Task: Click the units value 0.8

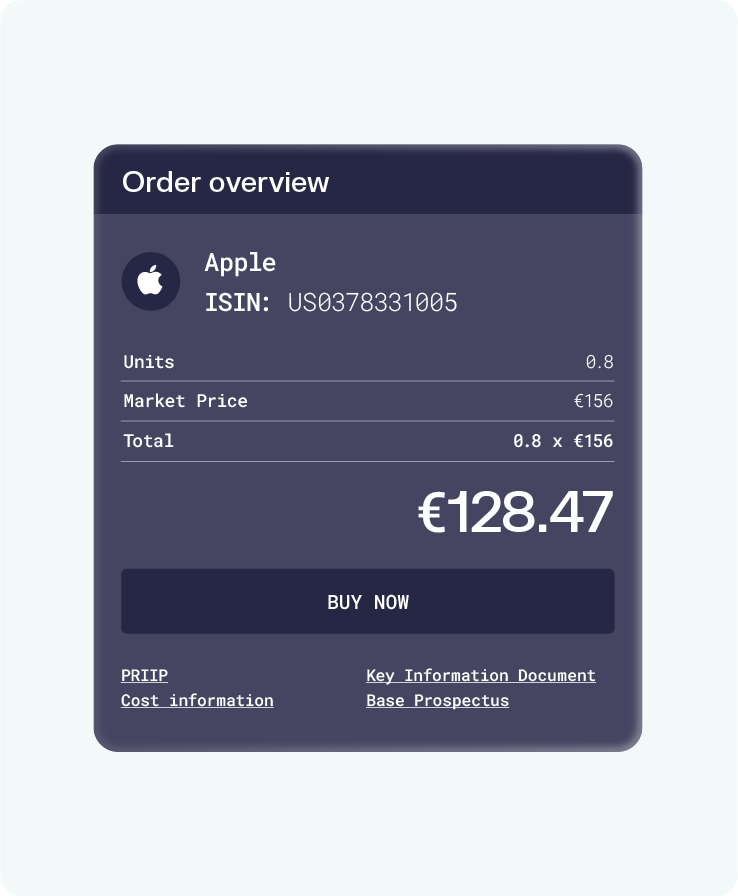Action: pos(599,362)
